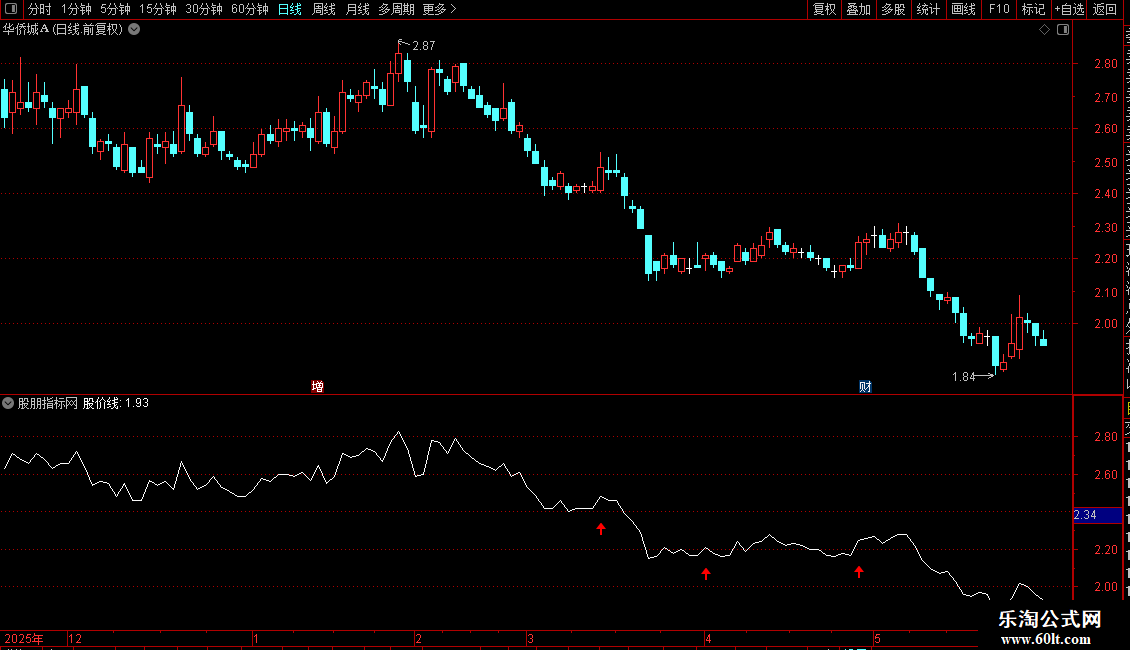
Task: Click the 2025年 date axis label
Action: 24,638
